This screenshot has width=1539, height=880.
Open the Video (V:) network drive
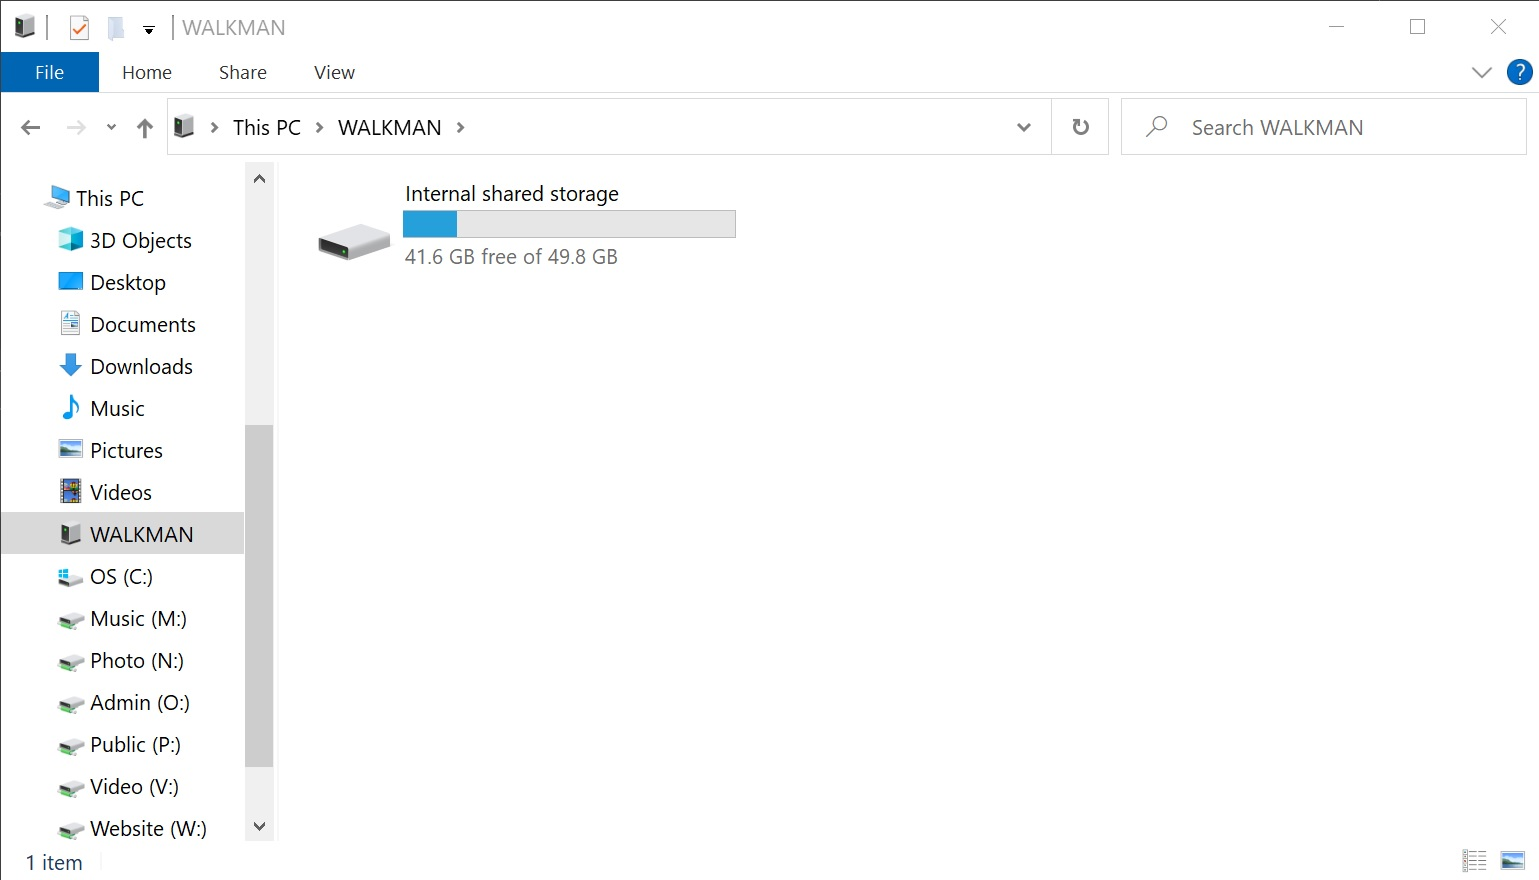click(x=134, y=786)
